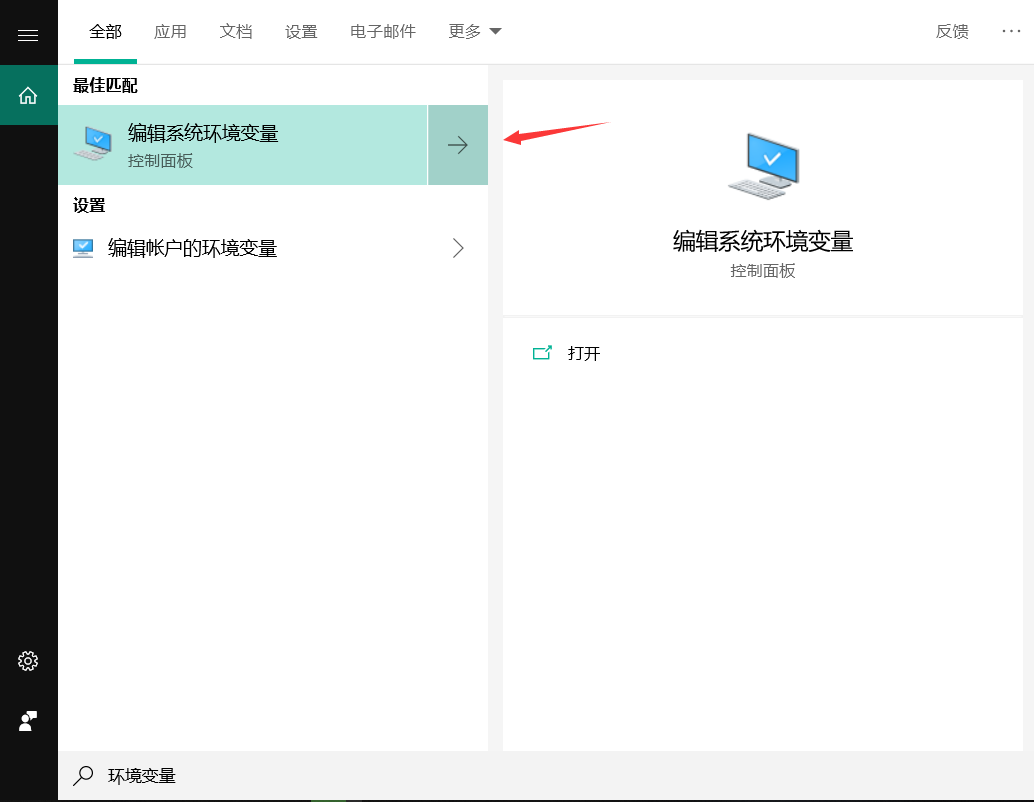Click the open icon next to 打开
Image resolution: width=1034 pixels, height=802 pixels.
click(x=542, y=353)
